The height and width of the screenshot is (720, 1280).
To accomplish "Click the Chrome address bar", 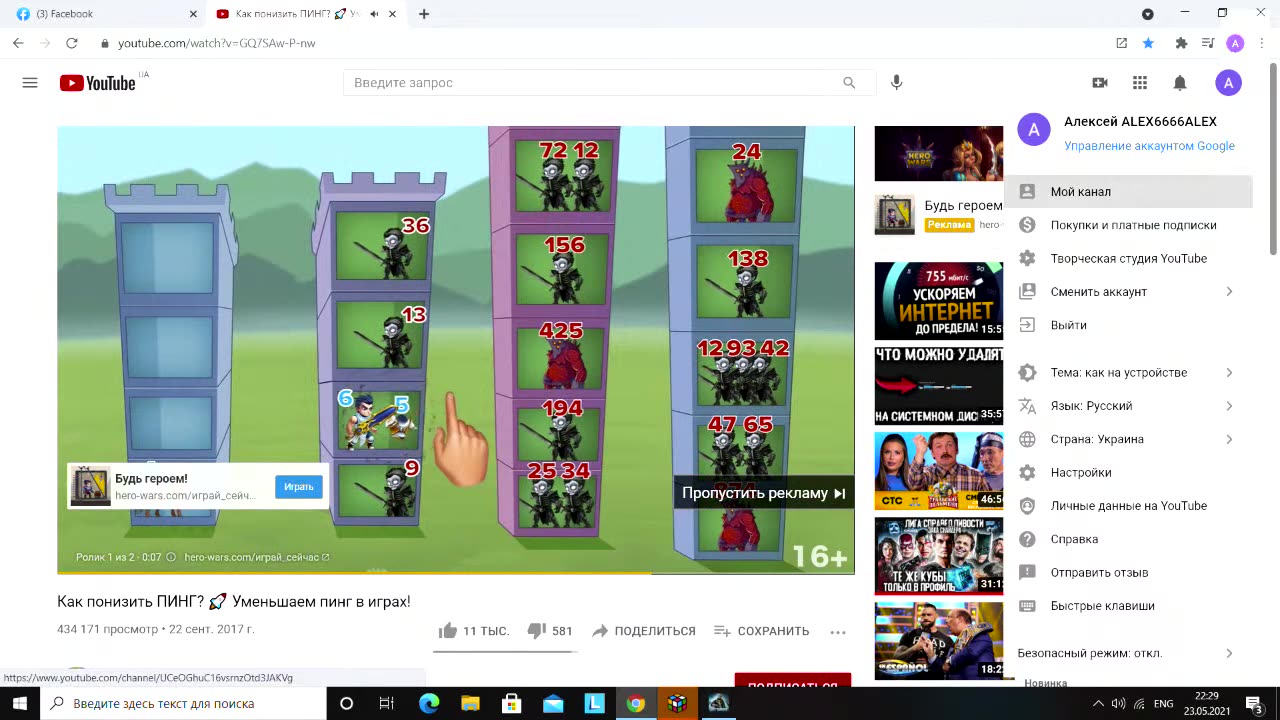I will coord(600,43).
